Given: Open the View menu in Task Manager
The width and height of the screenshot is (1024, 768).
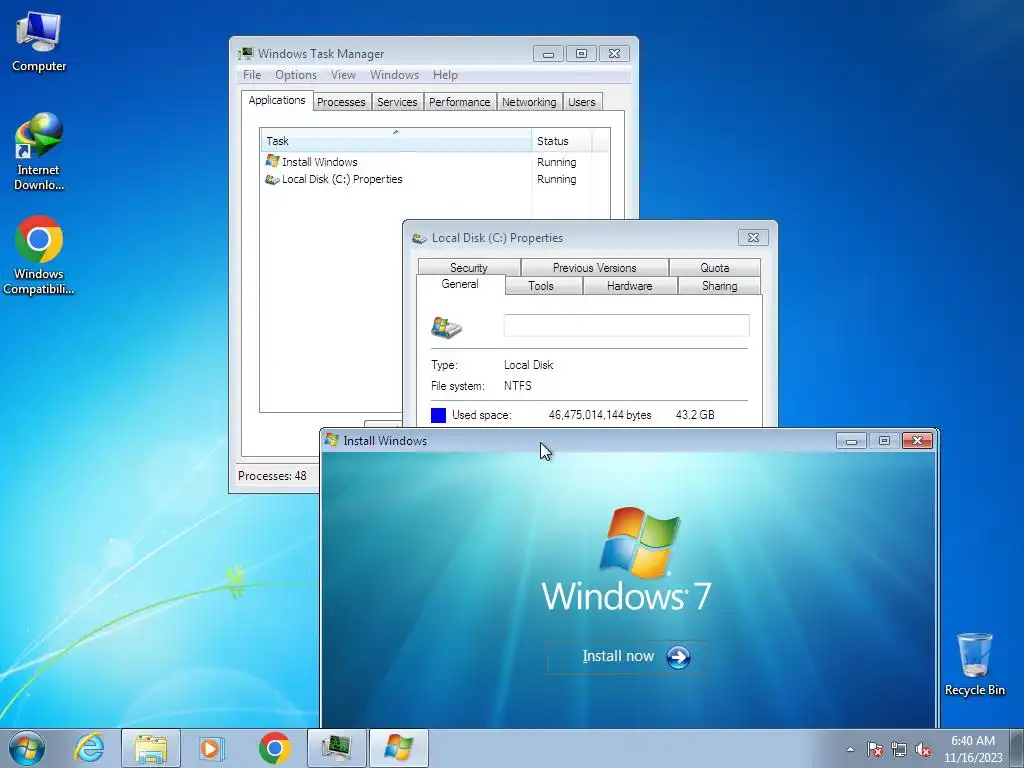Looking at the screenshot, I should pyautogui.click(x=343, y=75).
